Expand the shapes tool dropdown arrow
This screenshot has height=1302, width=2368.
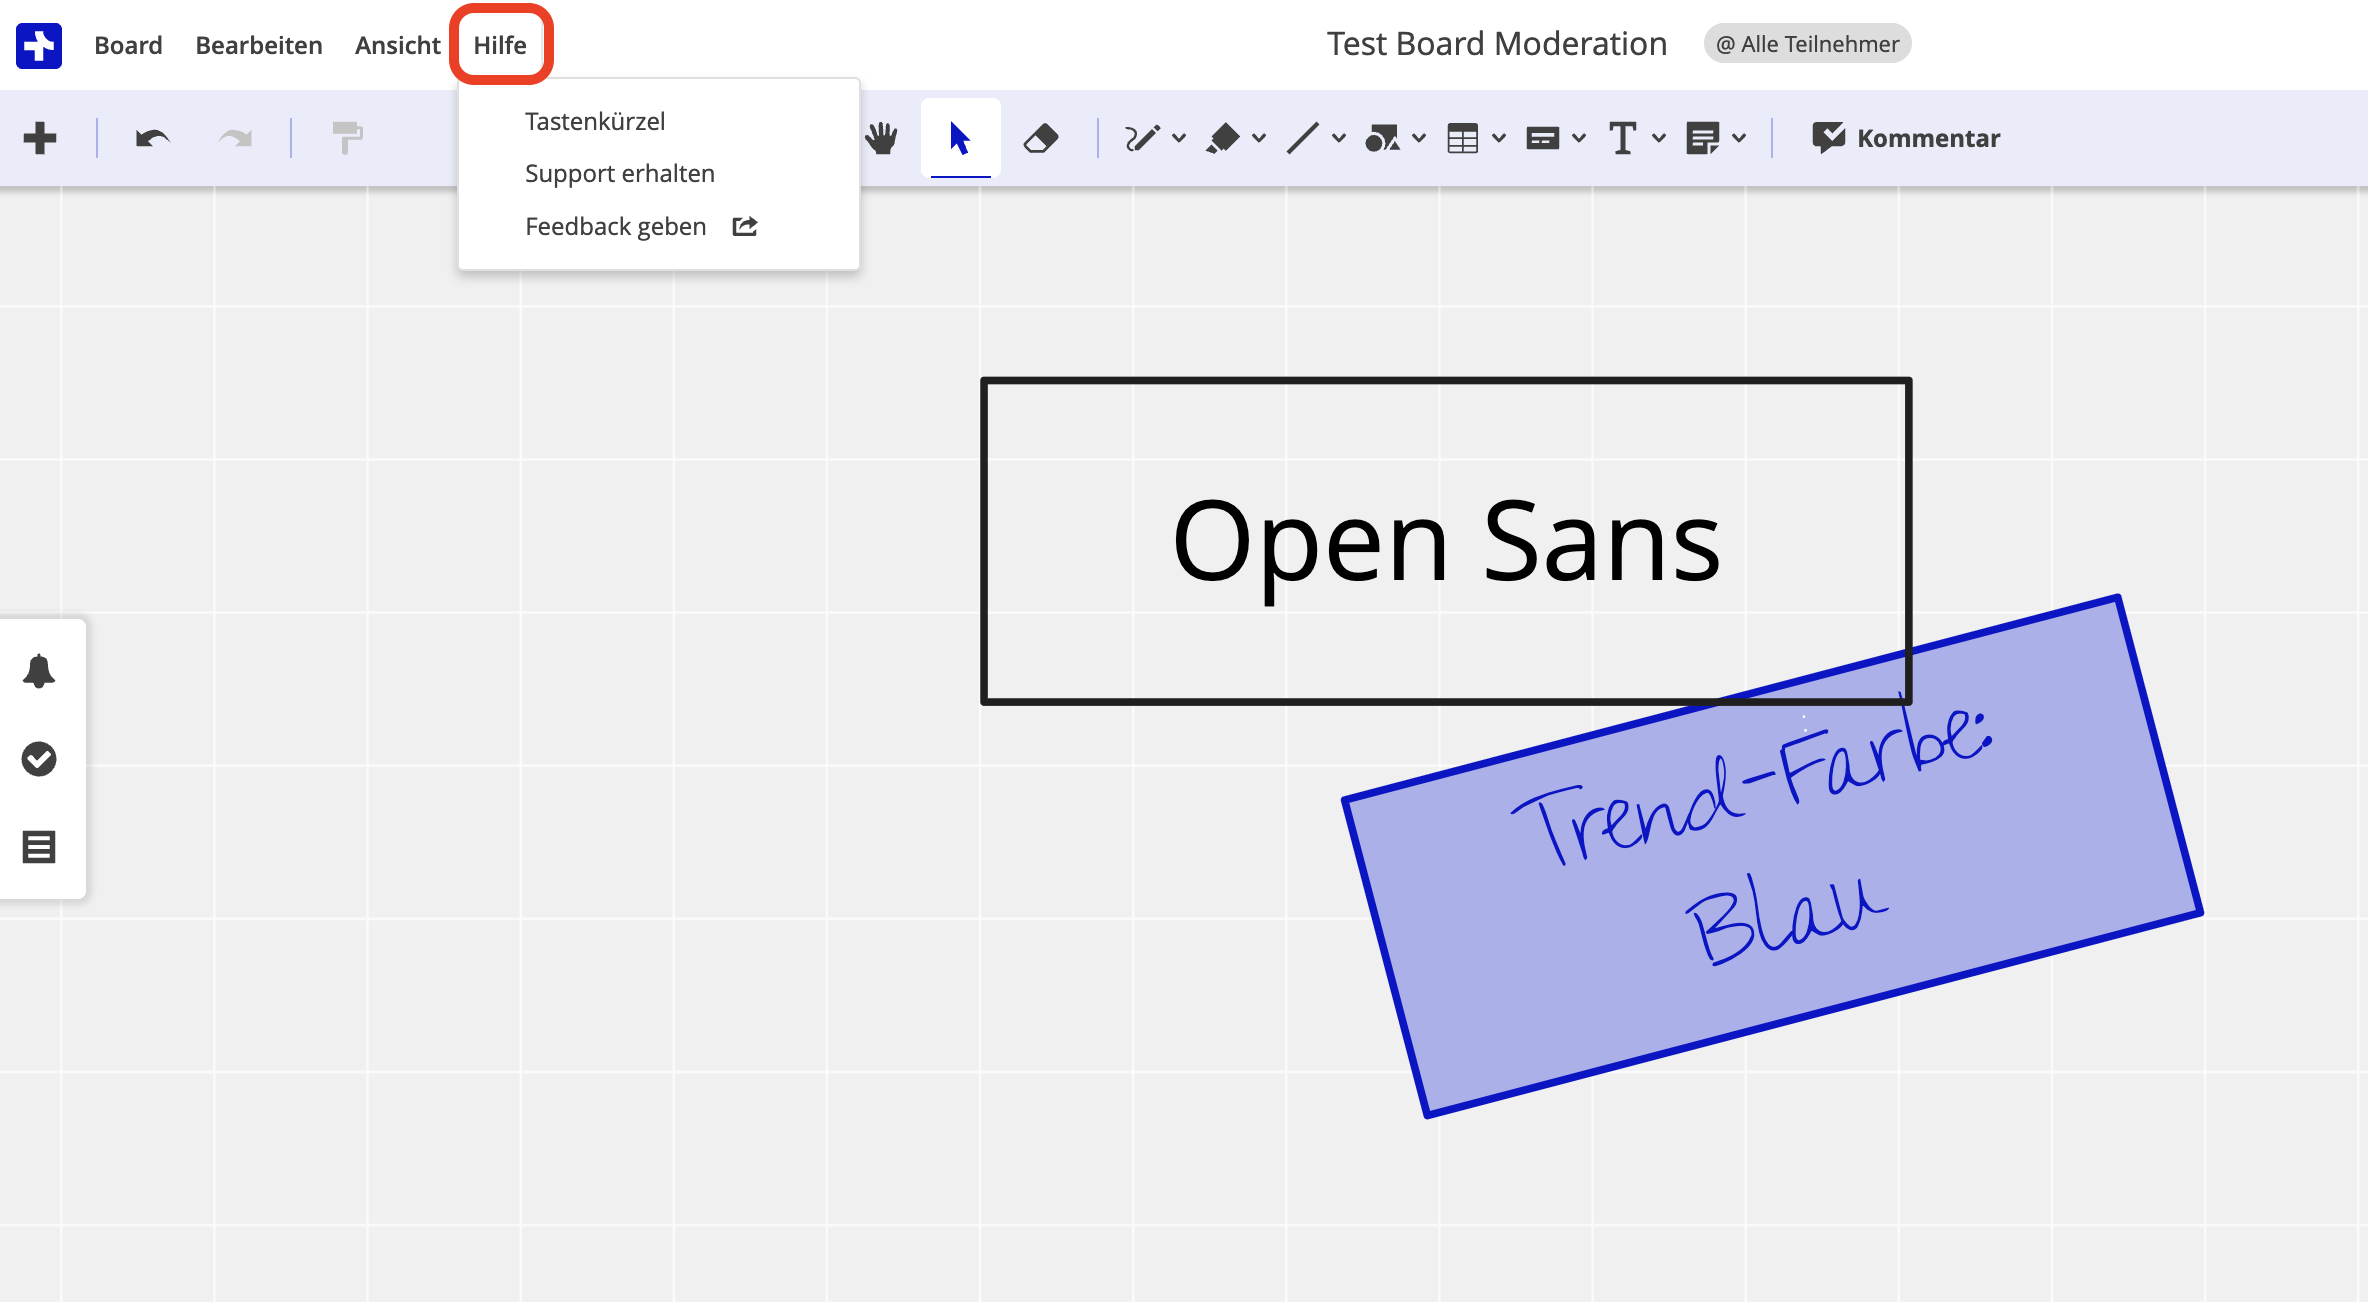point(1419,138)
